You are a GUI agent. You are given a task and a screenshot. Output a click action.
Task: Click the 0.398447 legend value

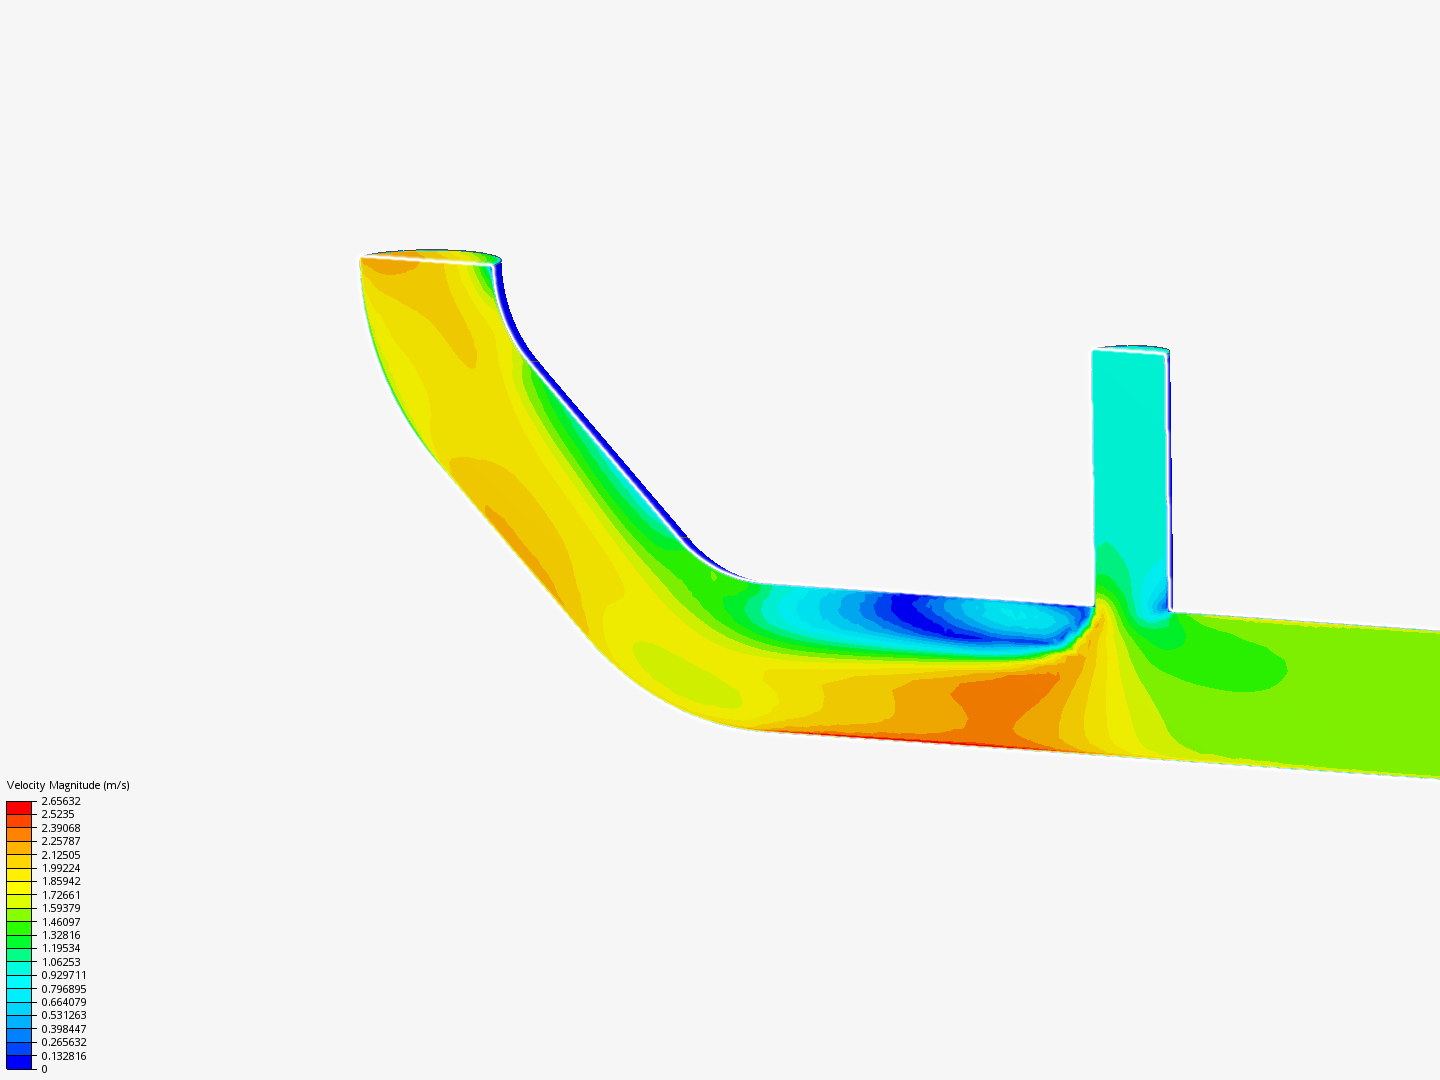(x=64, y=1029)
